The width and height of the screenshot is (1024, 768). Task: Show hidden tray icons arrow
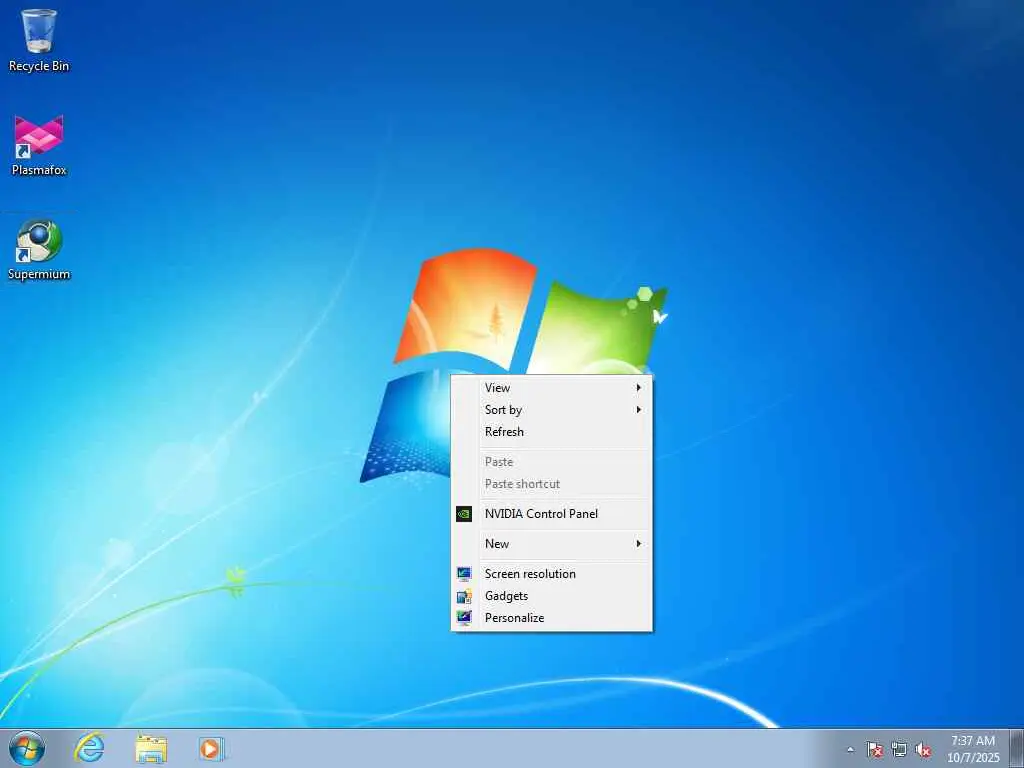pyautogui.click(x=850, y=750)
